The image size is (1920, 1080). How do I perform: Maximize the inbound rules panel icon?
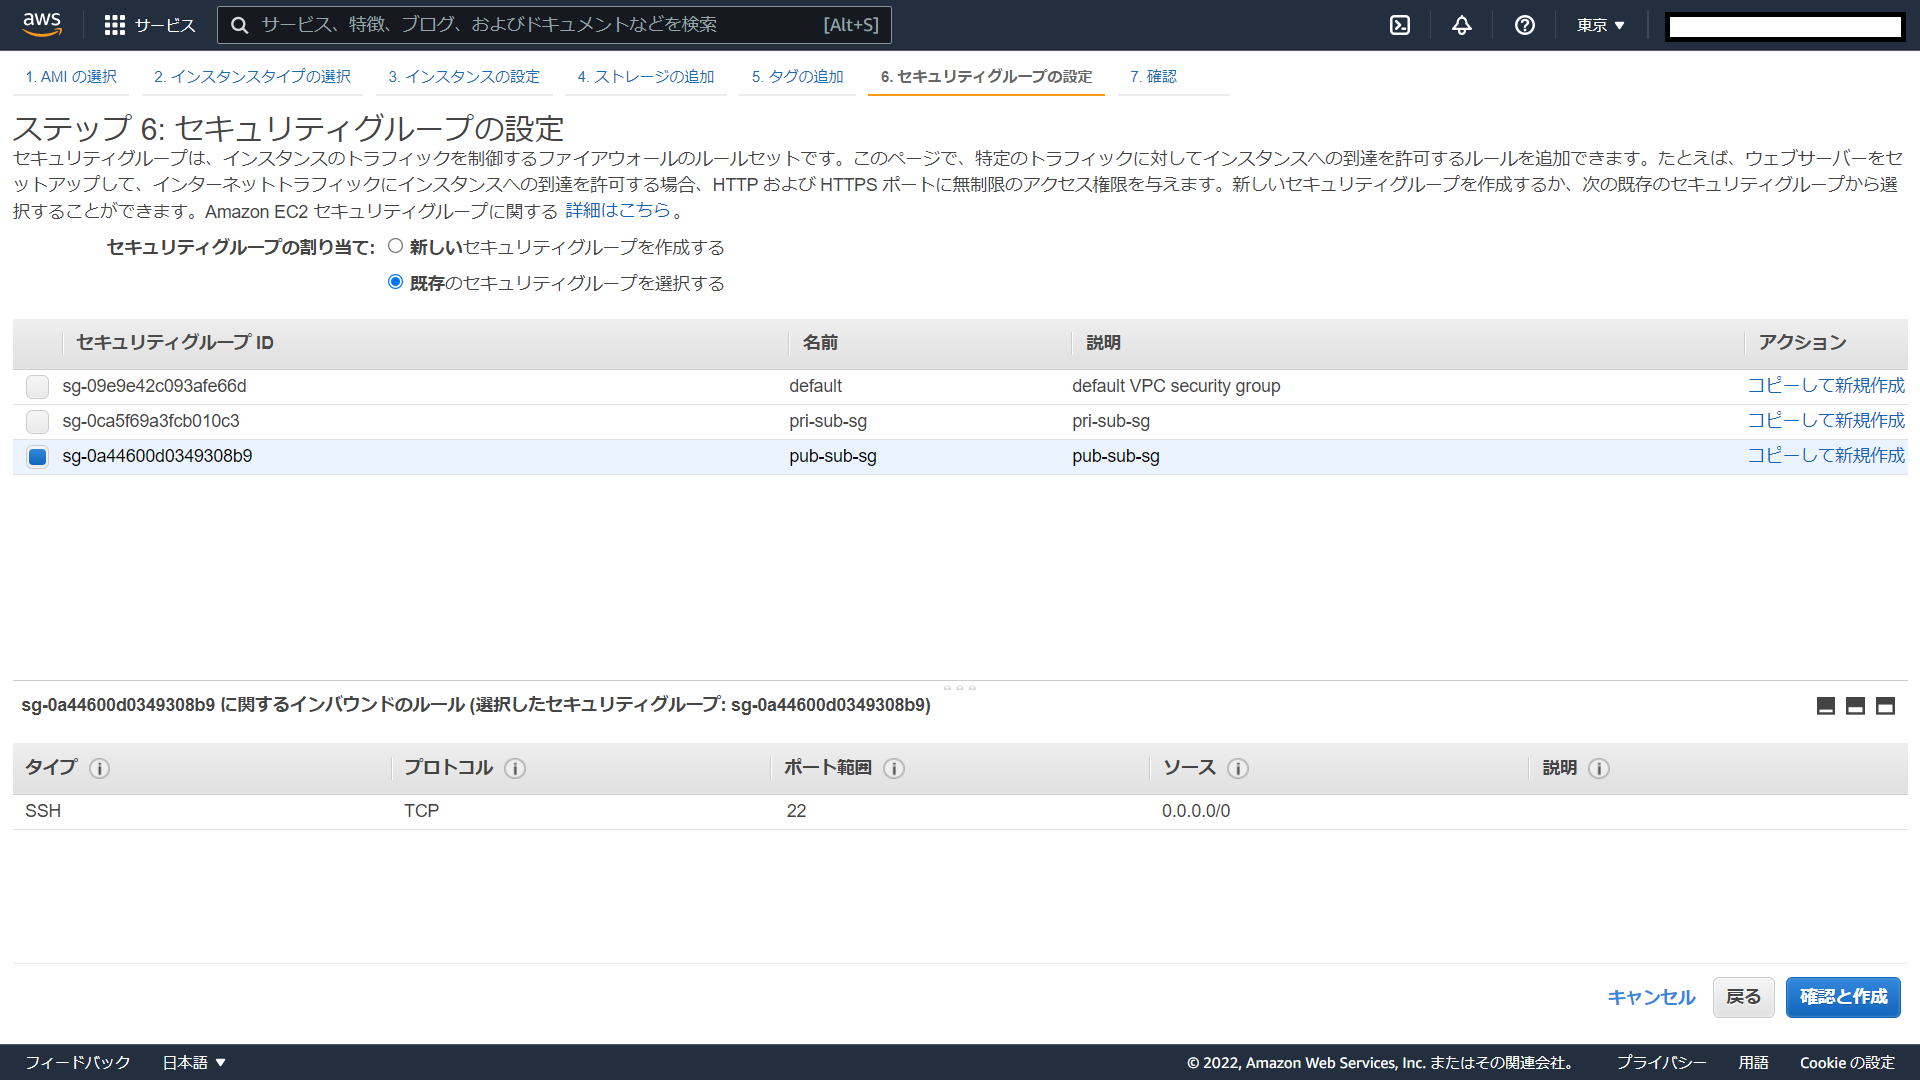(x=1885, y=706)
